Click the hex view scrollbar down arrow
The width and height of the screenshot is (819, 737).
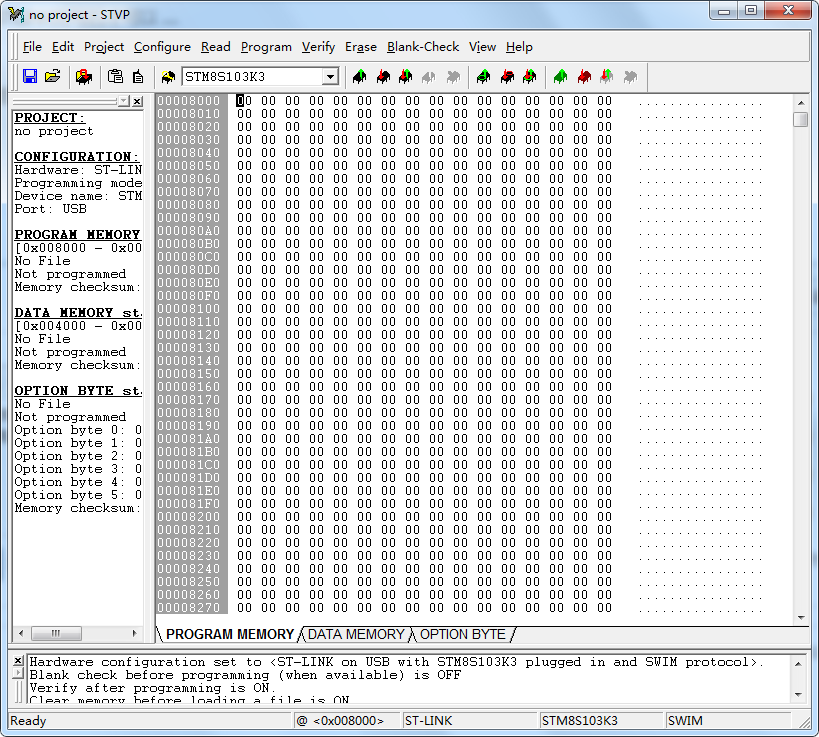coord(801,618)
